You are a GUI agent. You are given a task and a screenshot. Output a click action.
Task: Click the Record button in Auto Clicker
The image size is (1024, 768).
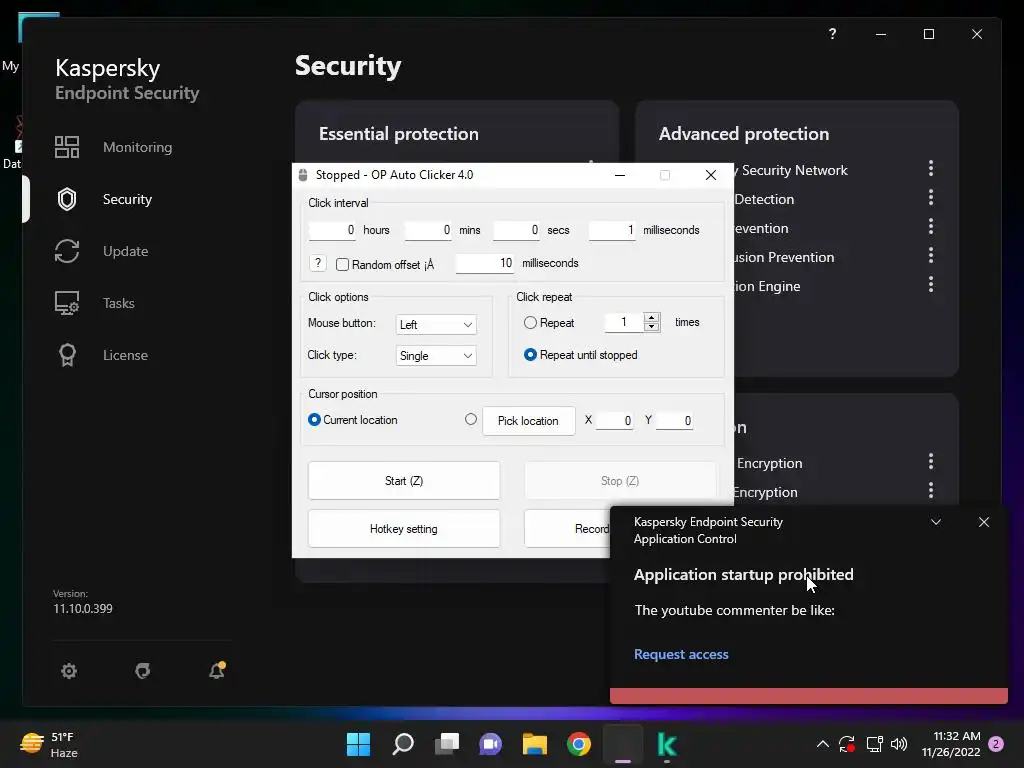[567, 529]
